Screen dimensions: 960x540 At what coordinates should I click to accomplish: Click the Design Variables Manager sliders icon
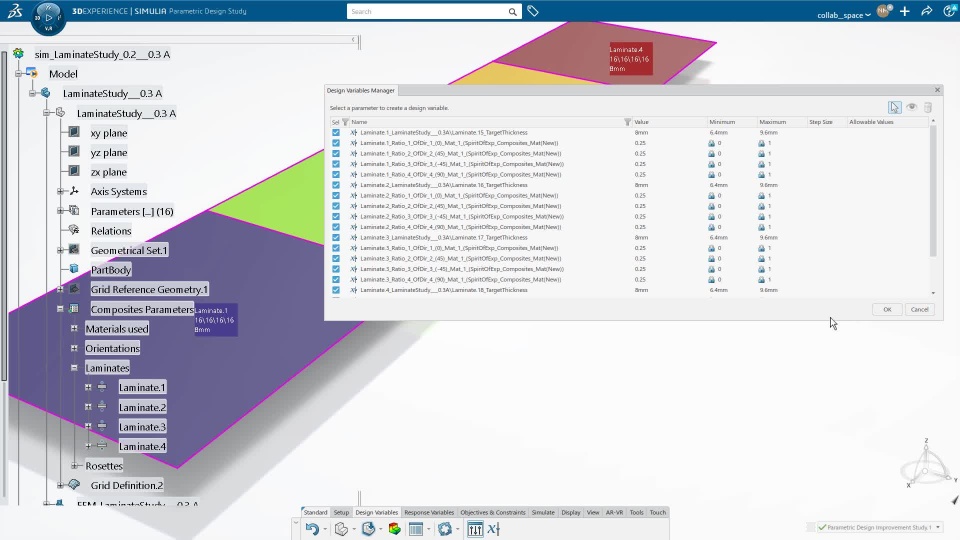tap(475, 529)
